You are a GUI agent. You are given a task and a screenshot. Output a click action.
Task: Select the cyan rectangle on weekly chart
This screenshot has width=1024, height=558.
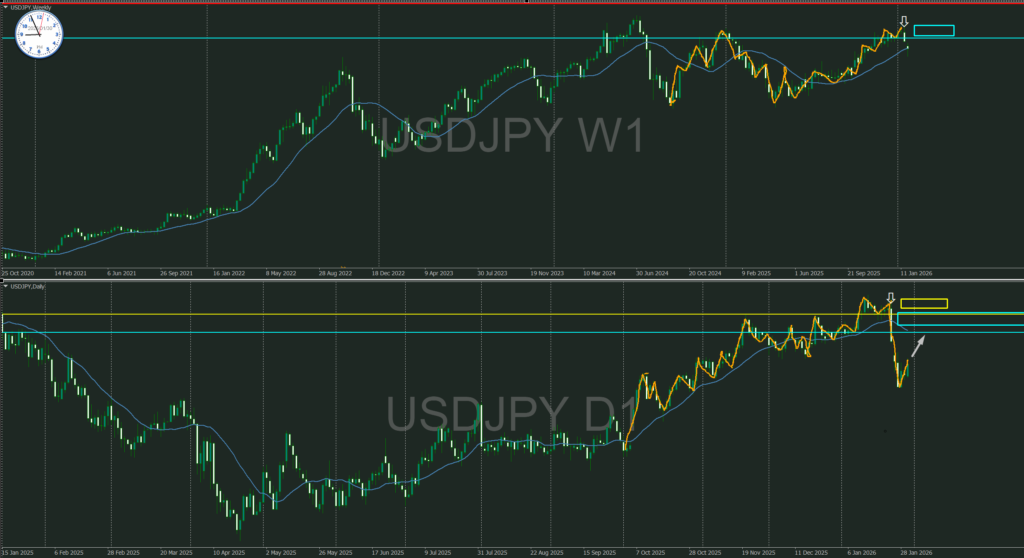click(x=934, y=30)
